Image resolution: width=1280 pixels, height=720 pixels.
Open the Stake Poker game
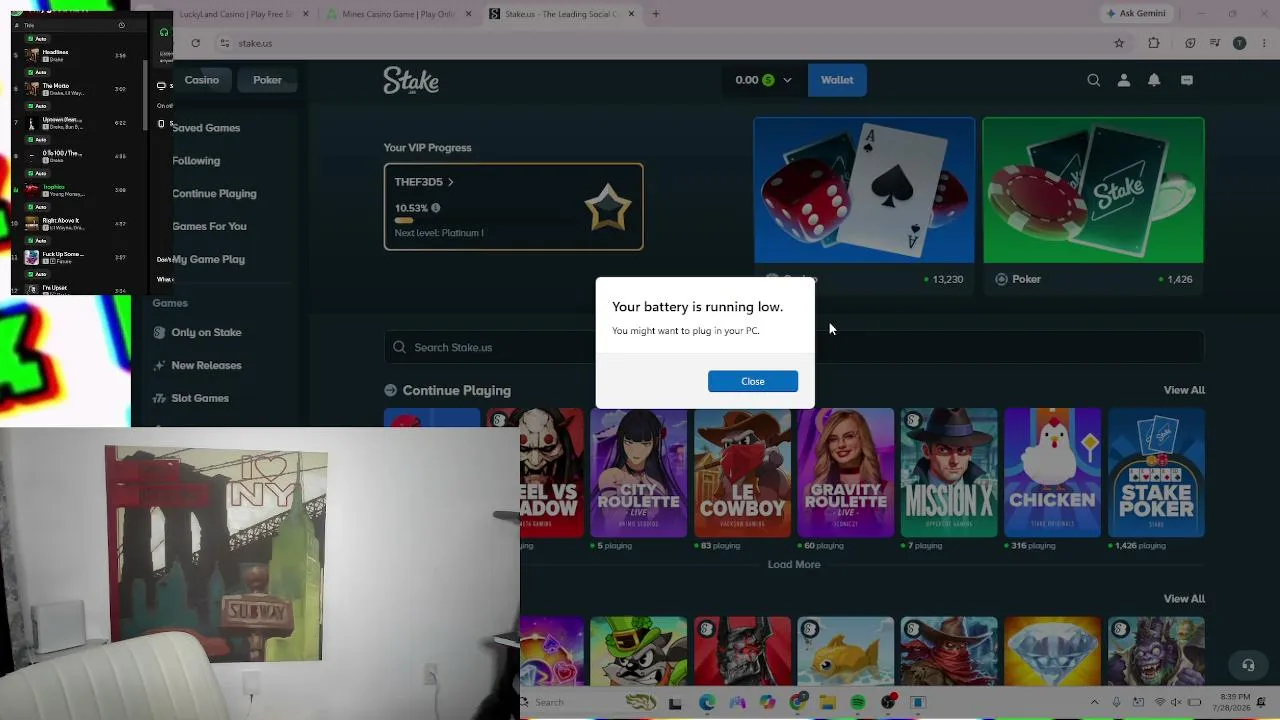tap(1156, 472)
